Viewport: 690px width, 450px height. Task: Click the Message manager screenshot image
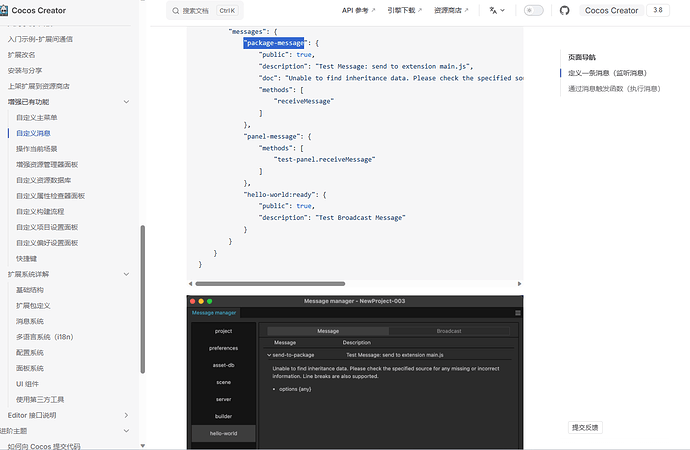click(355, 372)
